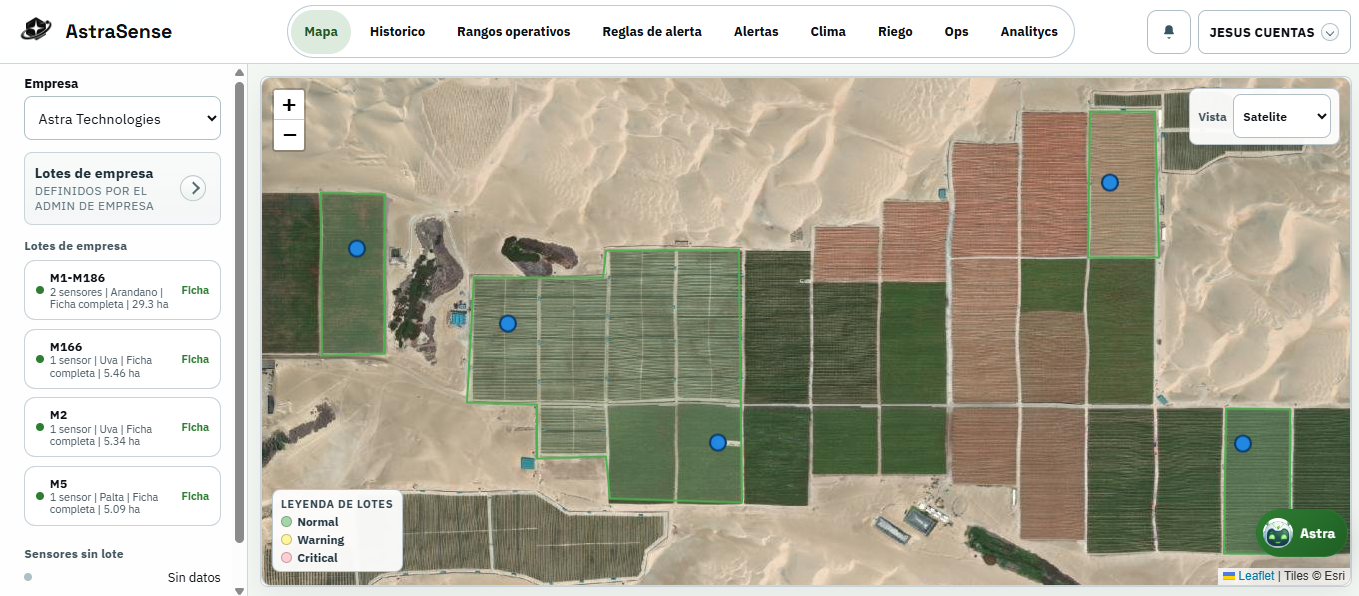Open the Lotes de empresa arrow panel

click(x=192, y=188)
